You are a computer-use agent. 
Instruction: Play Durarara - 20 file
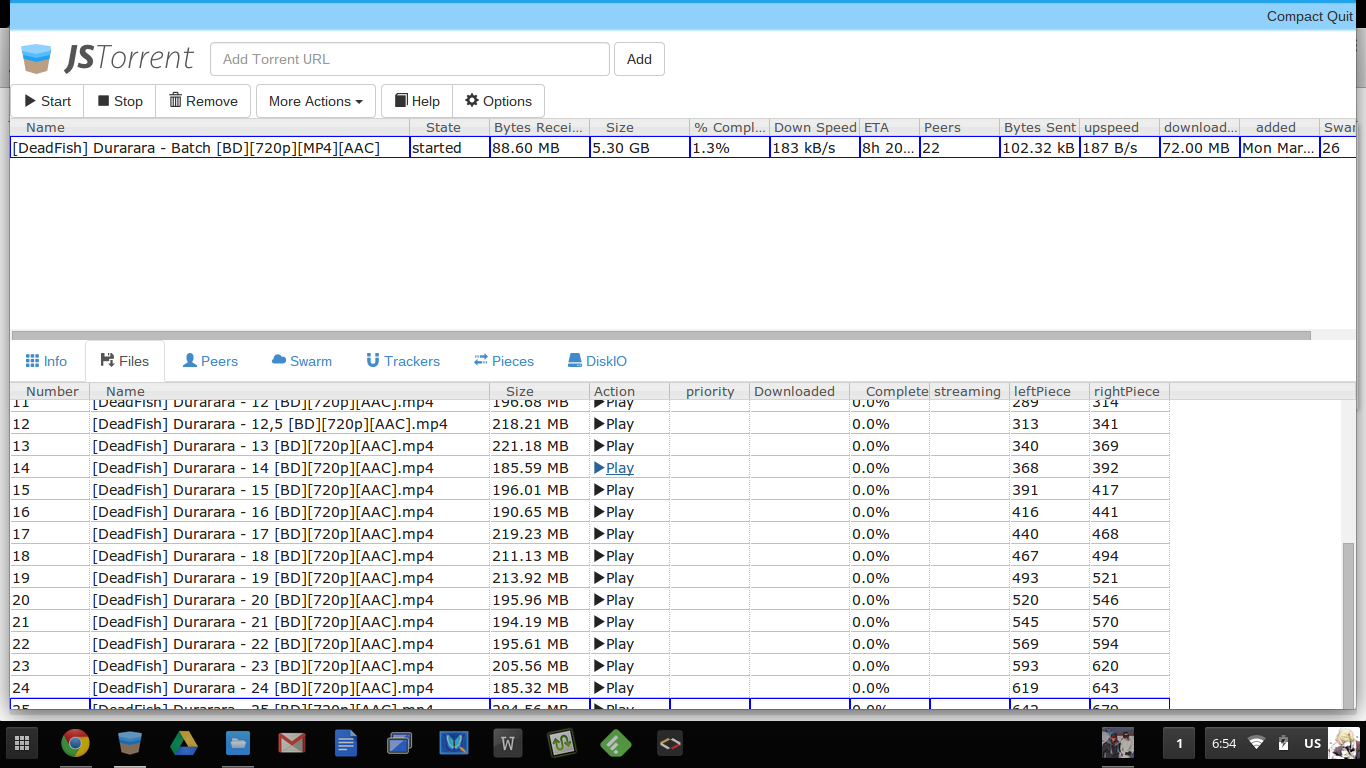pyautogui.click(x=614, y=600)
